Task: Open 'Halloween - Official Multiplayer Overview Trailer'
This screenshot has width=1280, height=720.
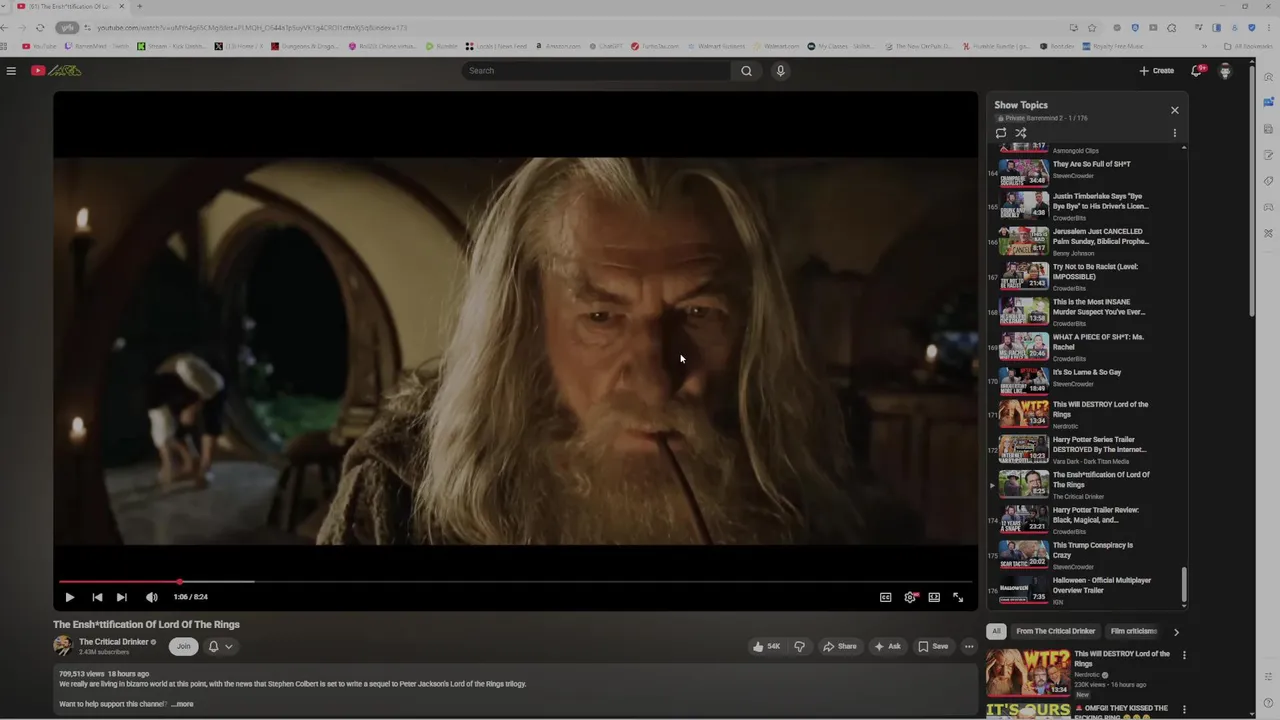Action: pyautogui.click(x=1084, y=590)
